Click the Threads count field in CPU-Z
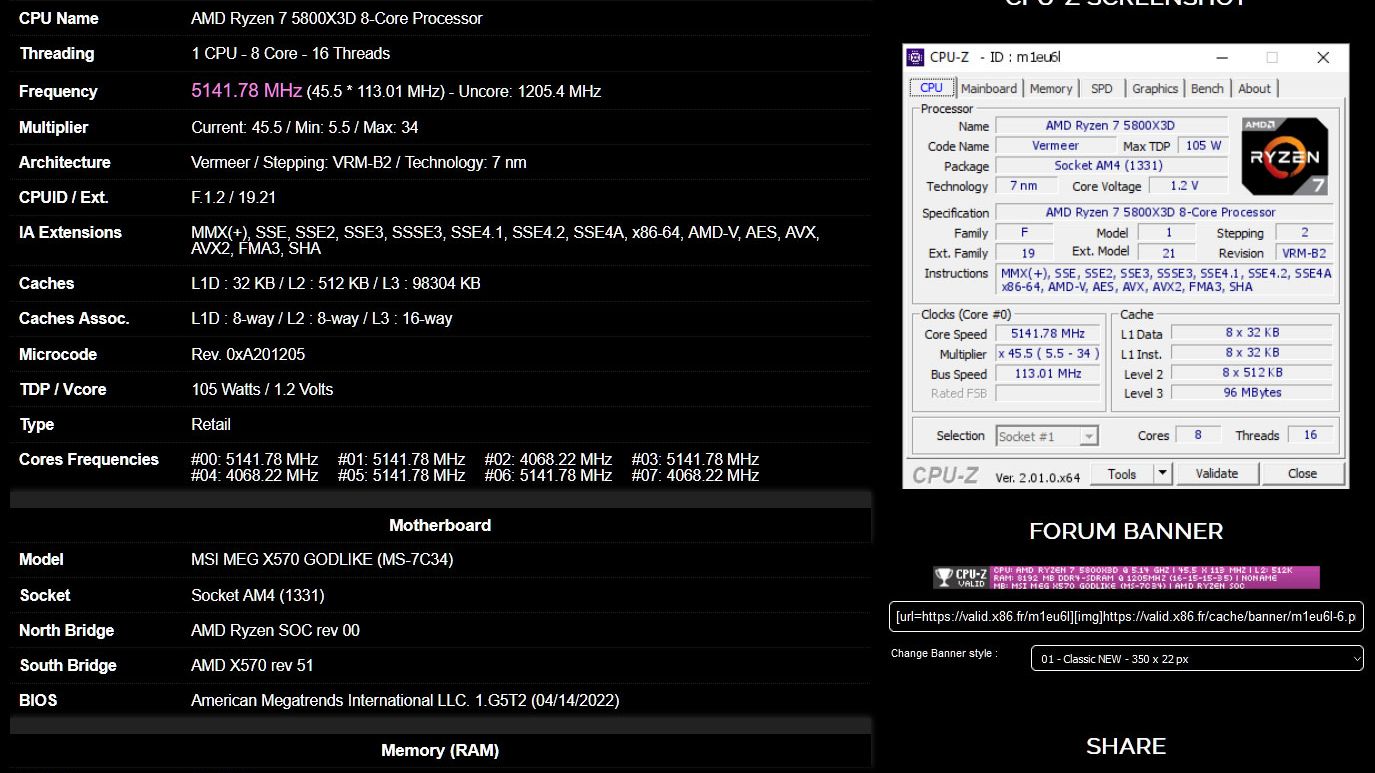 pos(1310,435)
